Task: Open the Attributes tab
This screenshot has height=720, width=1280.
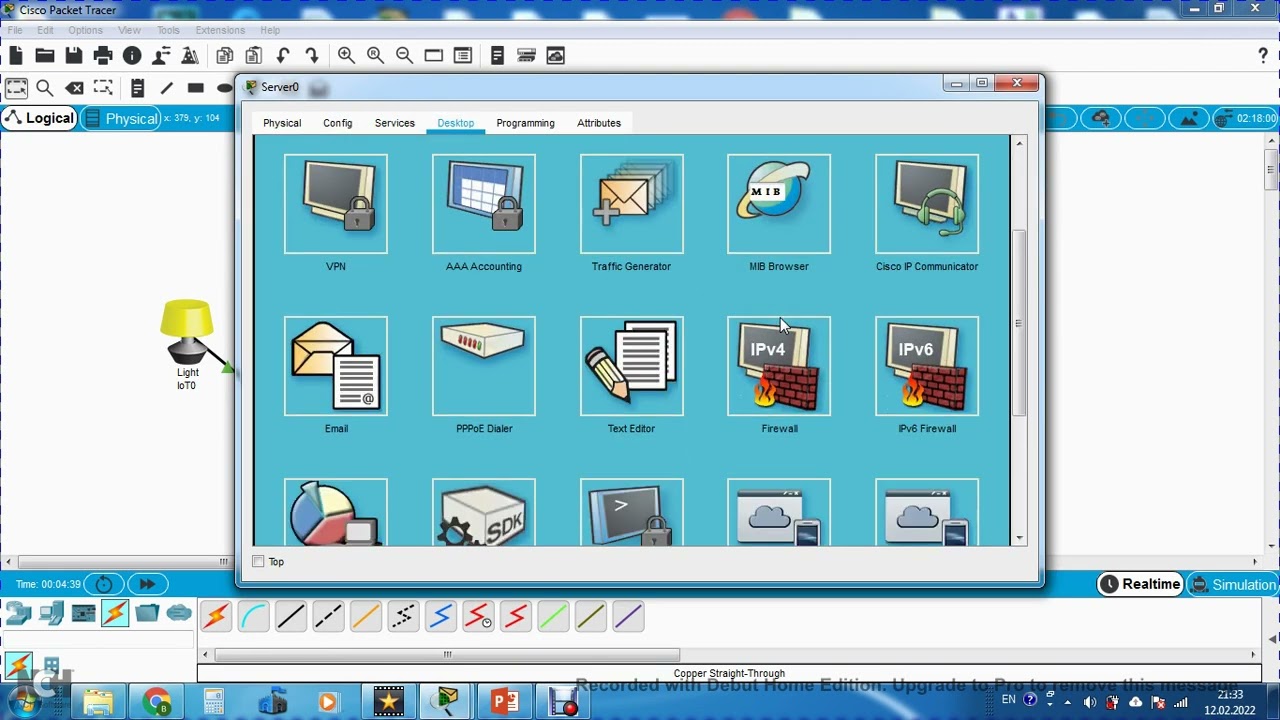Action: coord(599,123)
